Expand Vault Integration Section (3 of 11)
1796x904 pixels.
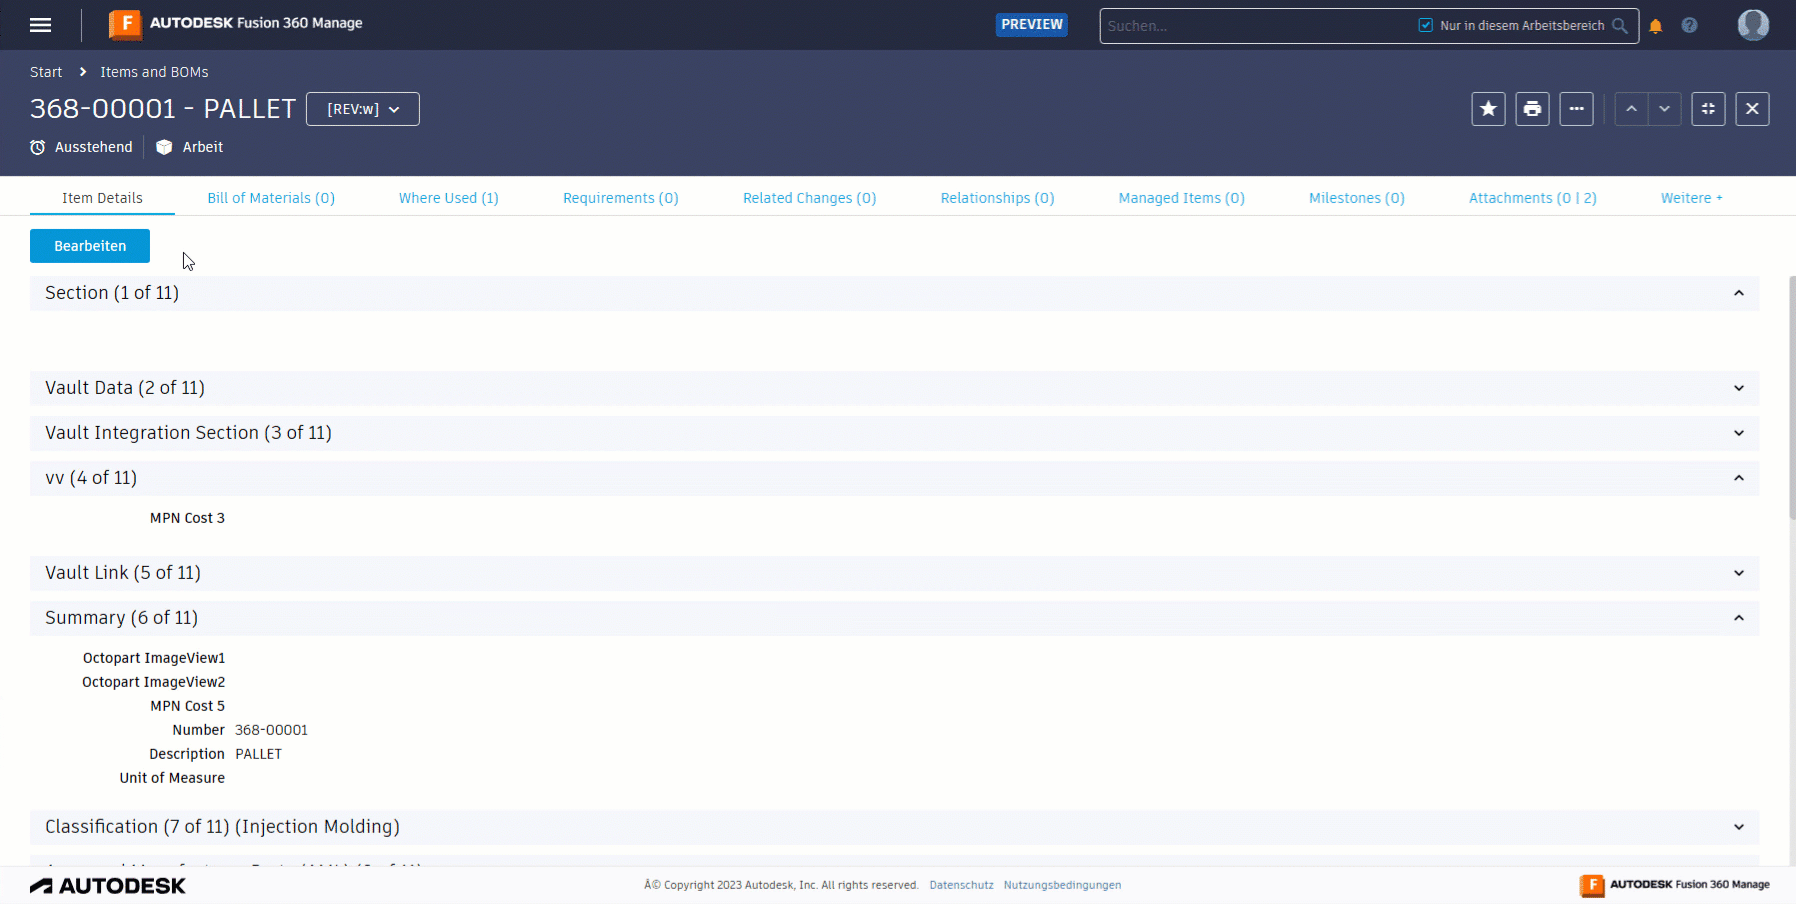click(x=1739, y=433)
